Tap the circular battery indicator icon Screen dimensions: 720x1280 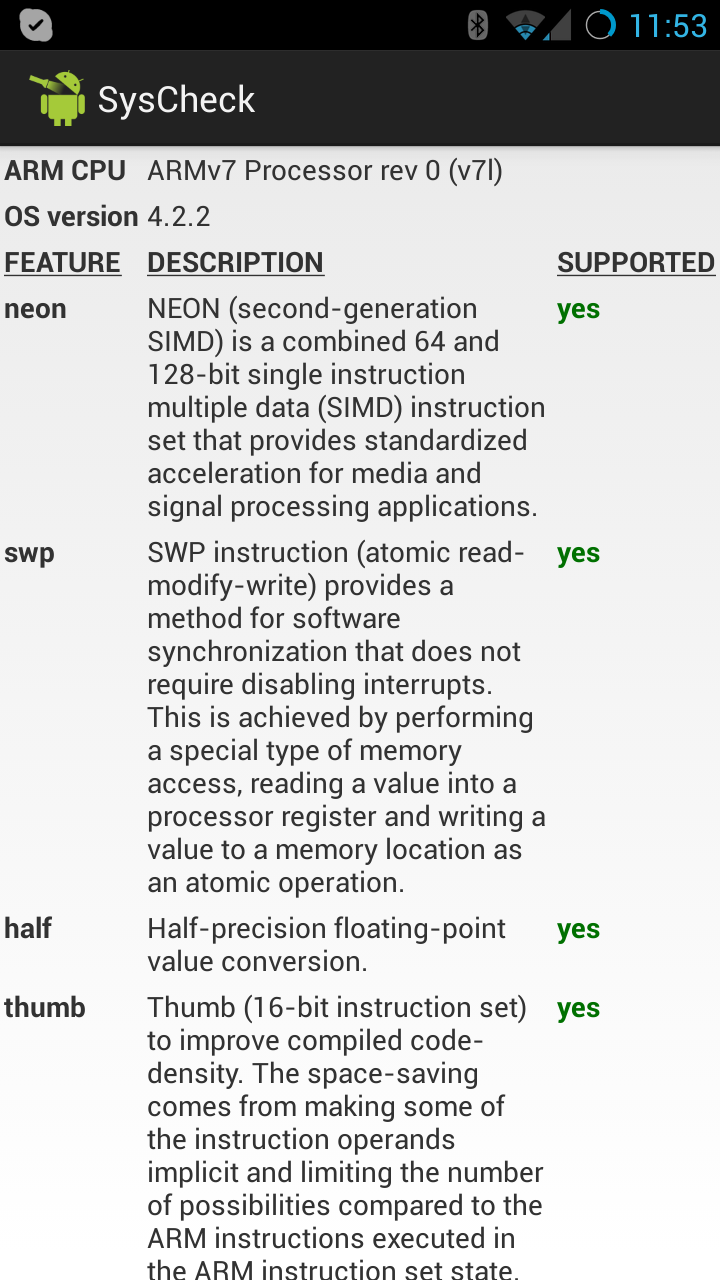(x=600, y=25)
